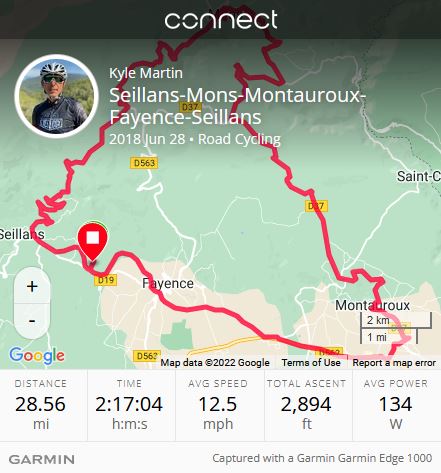Click the map scale 2 km bar
Viewport: 441px width, 473px height.
396,321
